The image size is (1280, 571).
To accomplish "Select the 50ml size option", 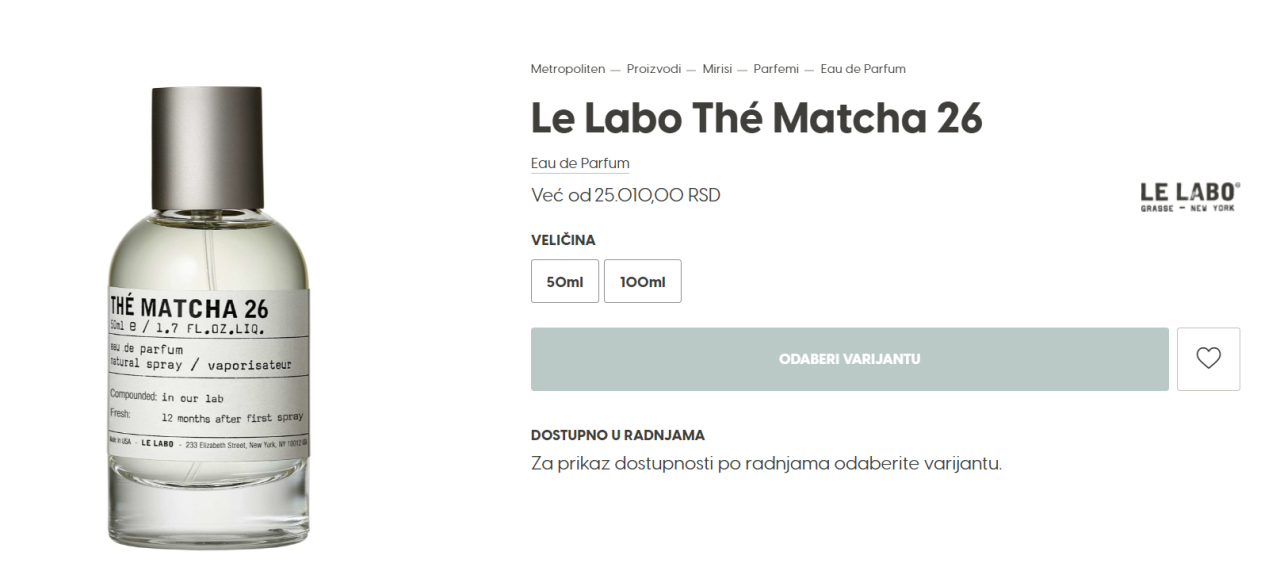I will [565, 281].
